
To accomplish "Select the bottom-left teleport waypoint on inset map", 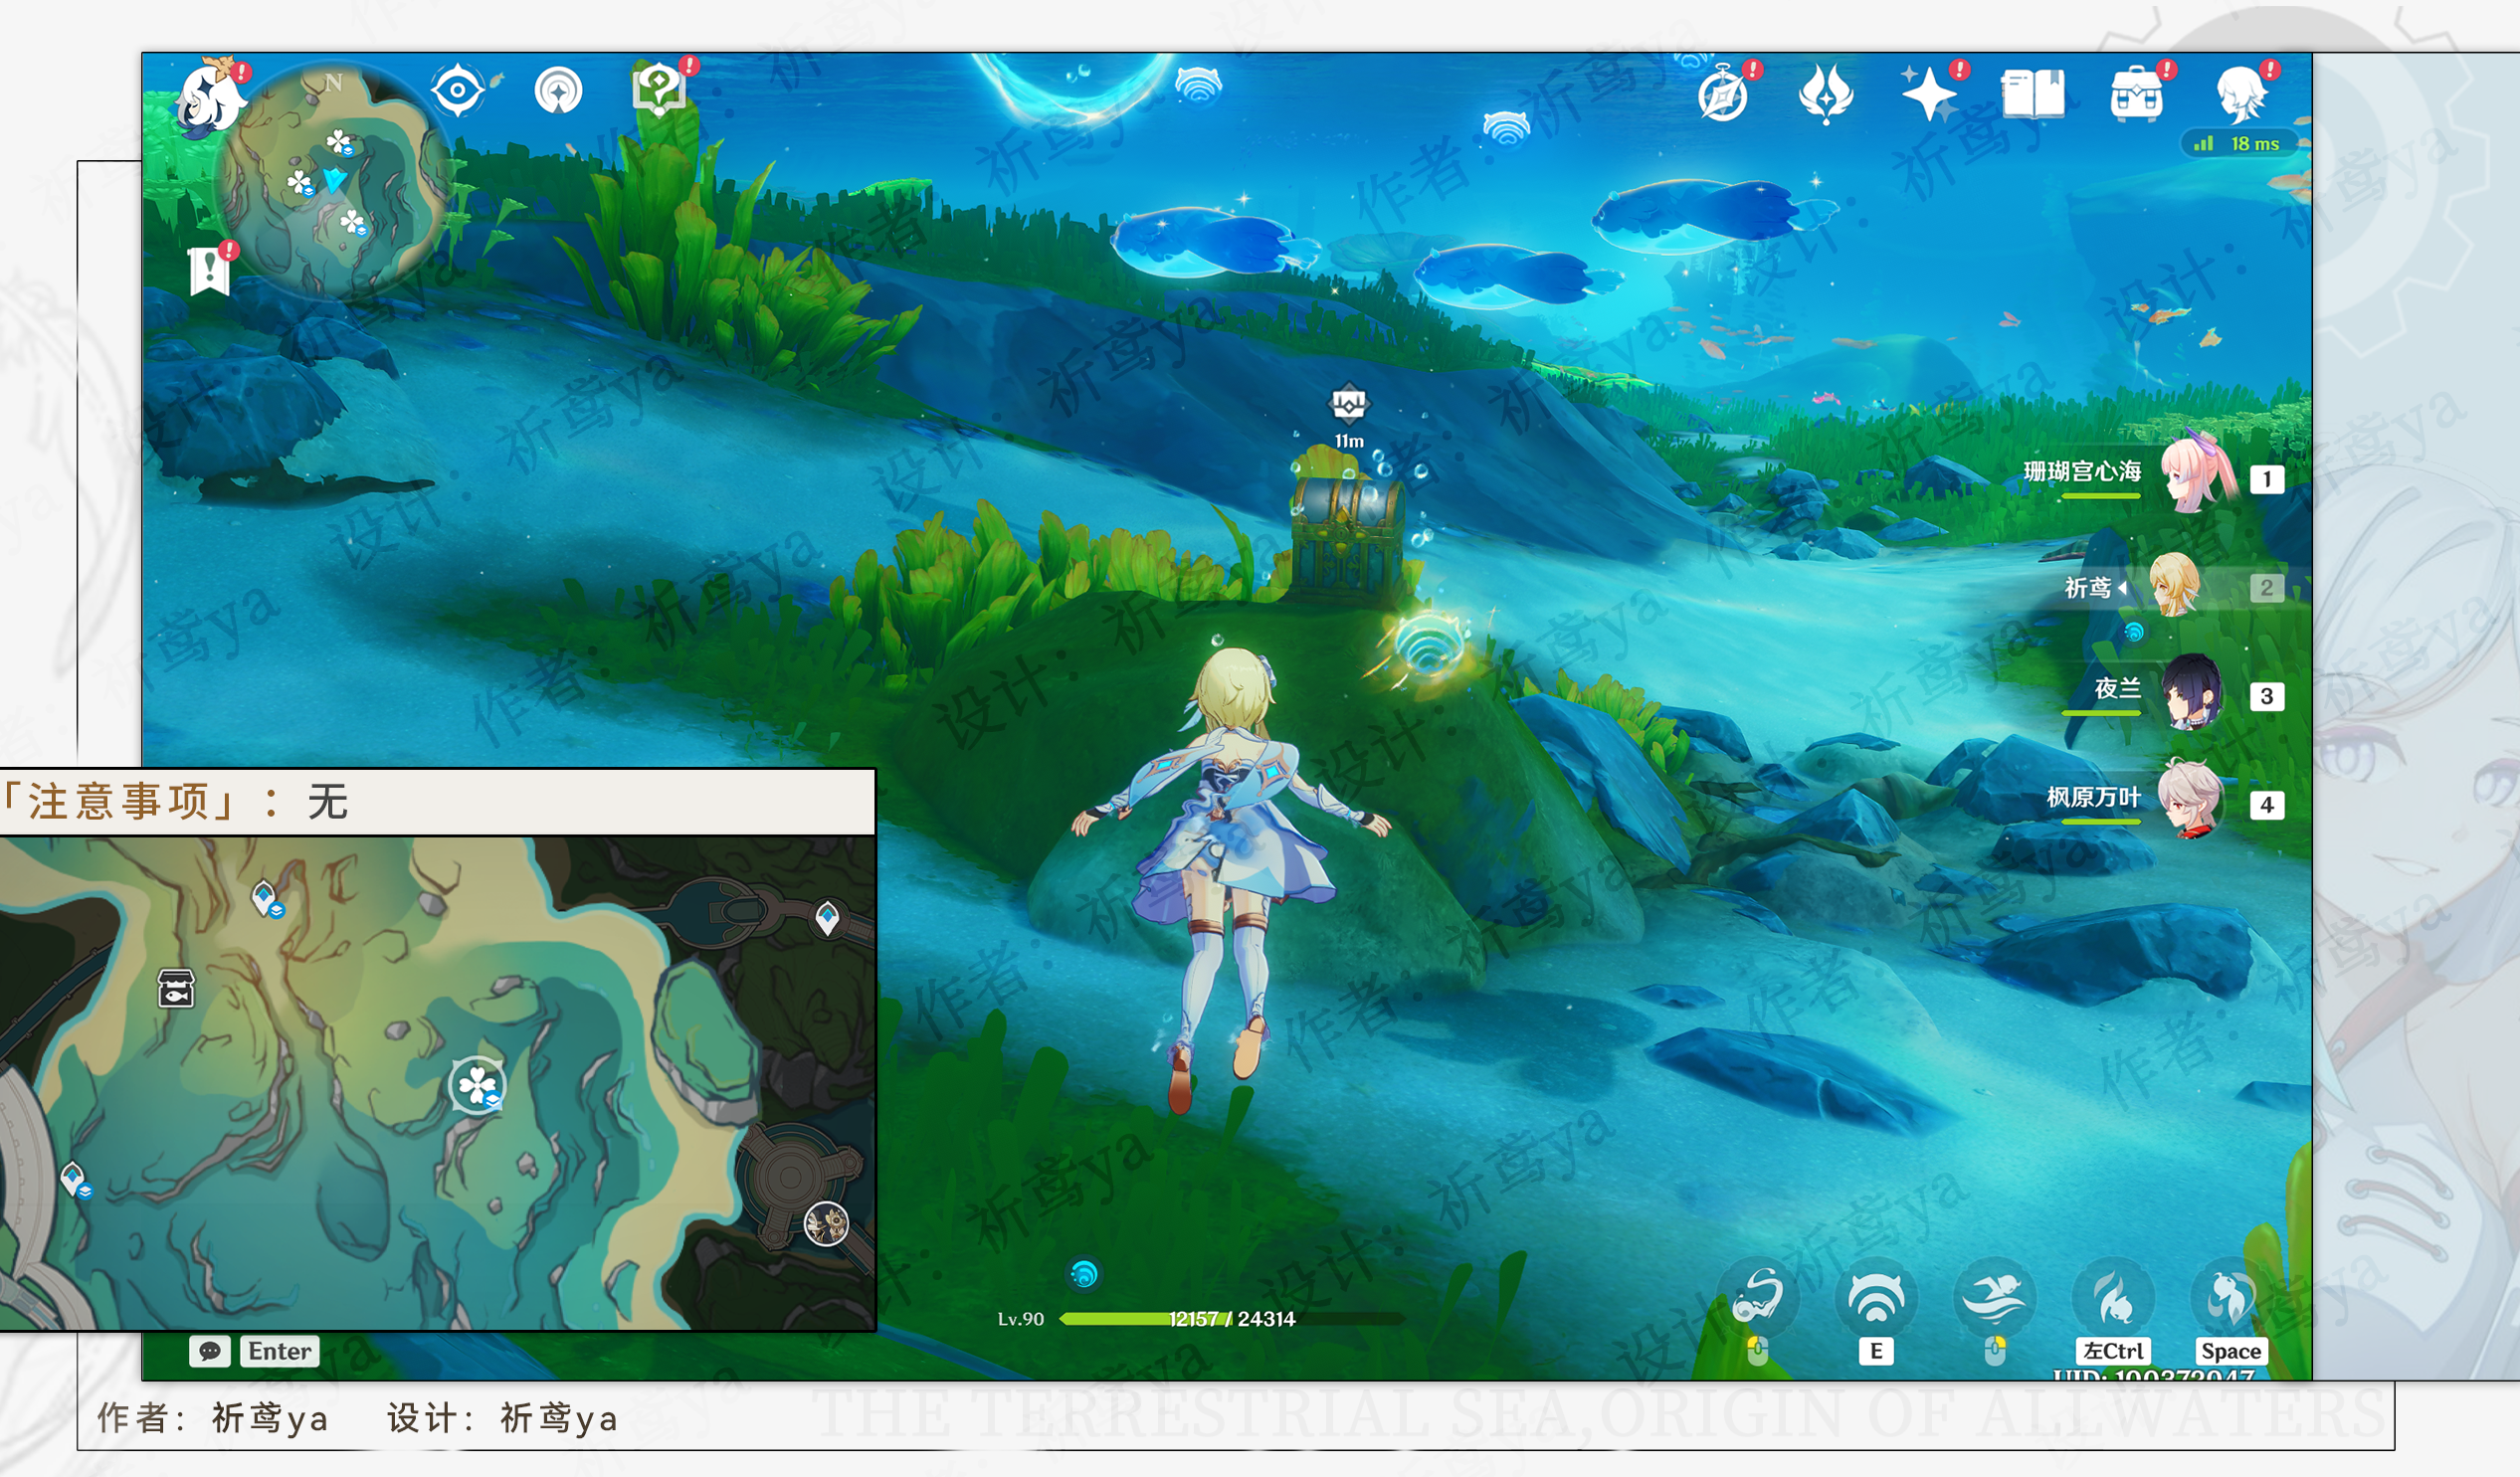I will pyautogui.click(x=75, y=1179).
